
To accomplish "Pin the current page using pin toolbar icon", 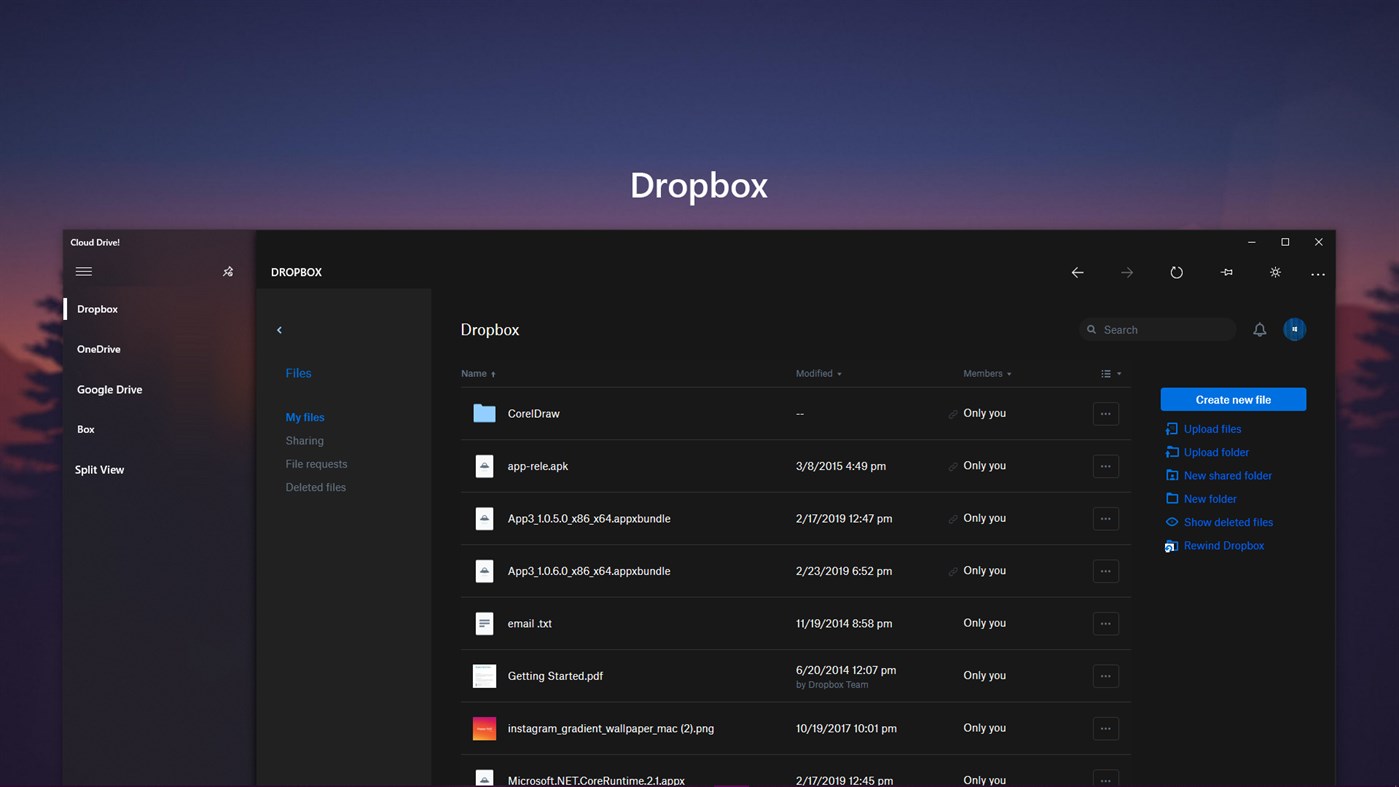I will click(x=1226, y=272).
